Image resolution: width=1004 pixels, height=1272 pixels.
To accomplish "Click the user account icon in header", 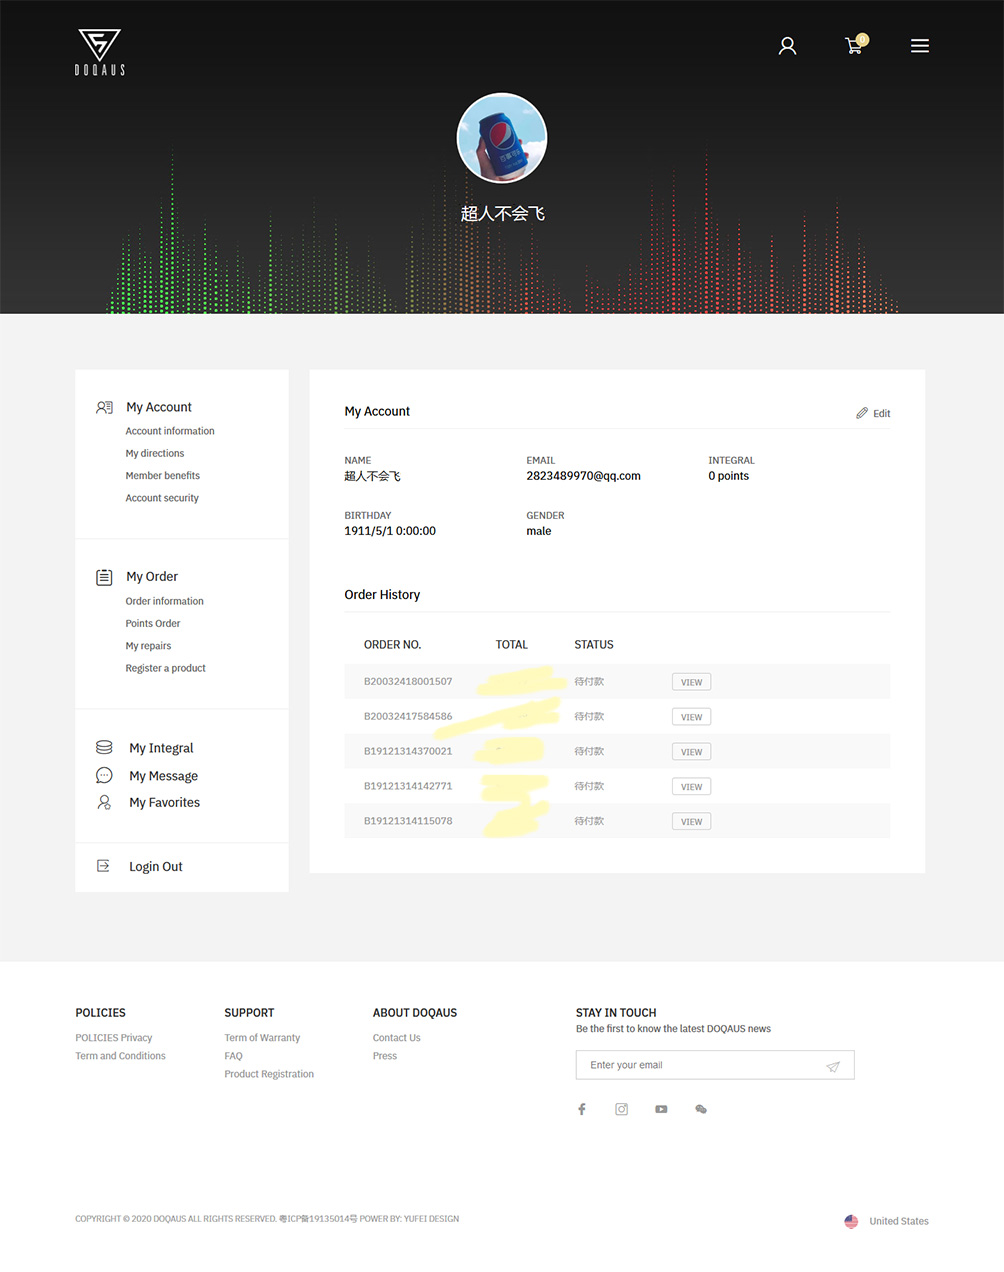I will (787, 46).
